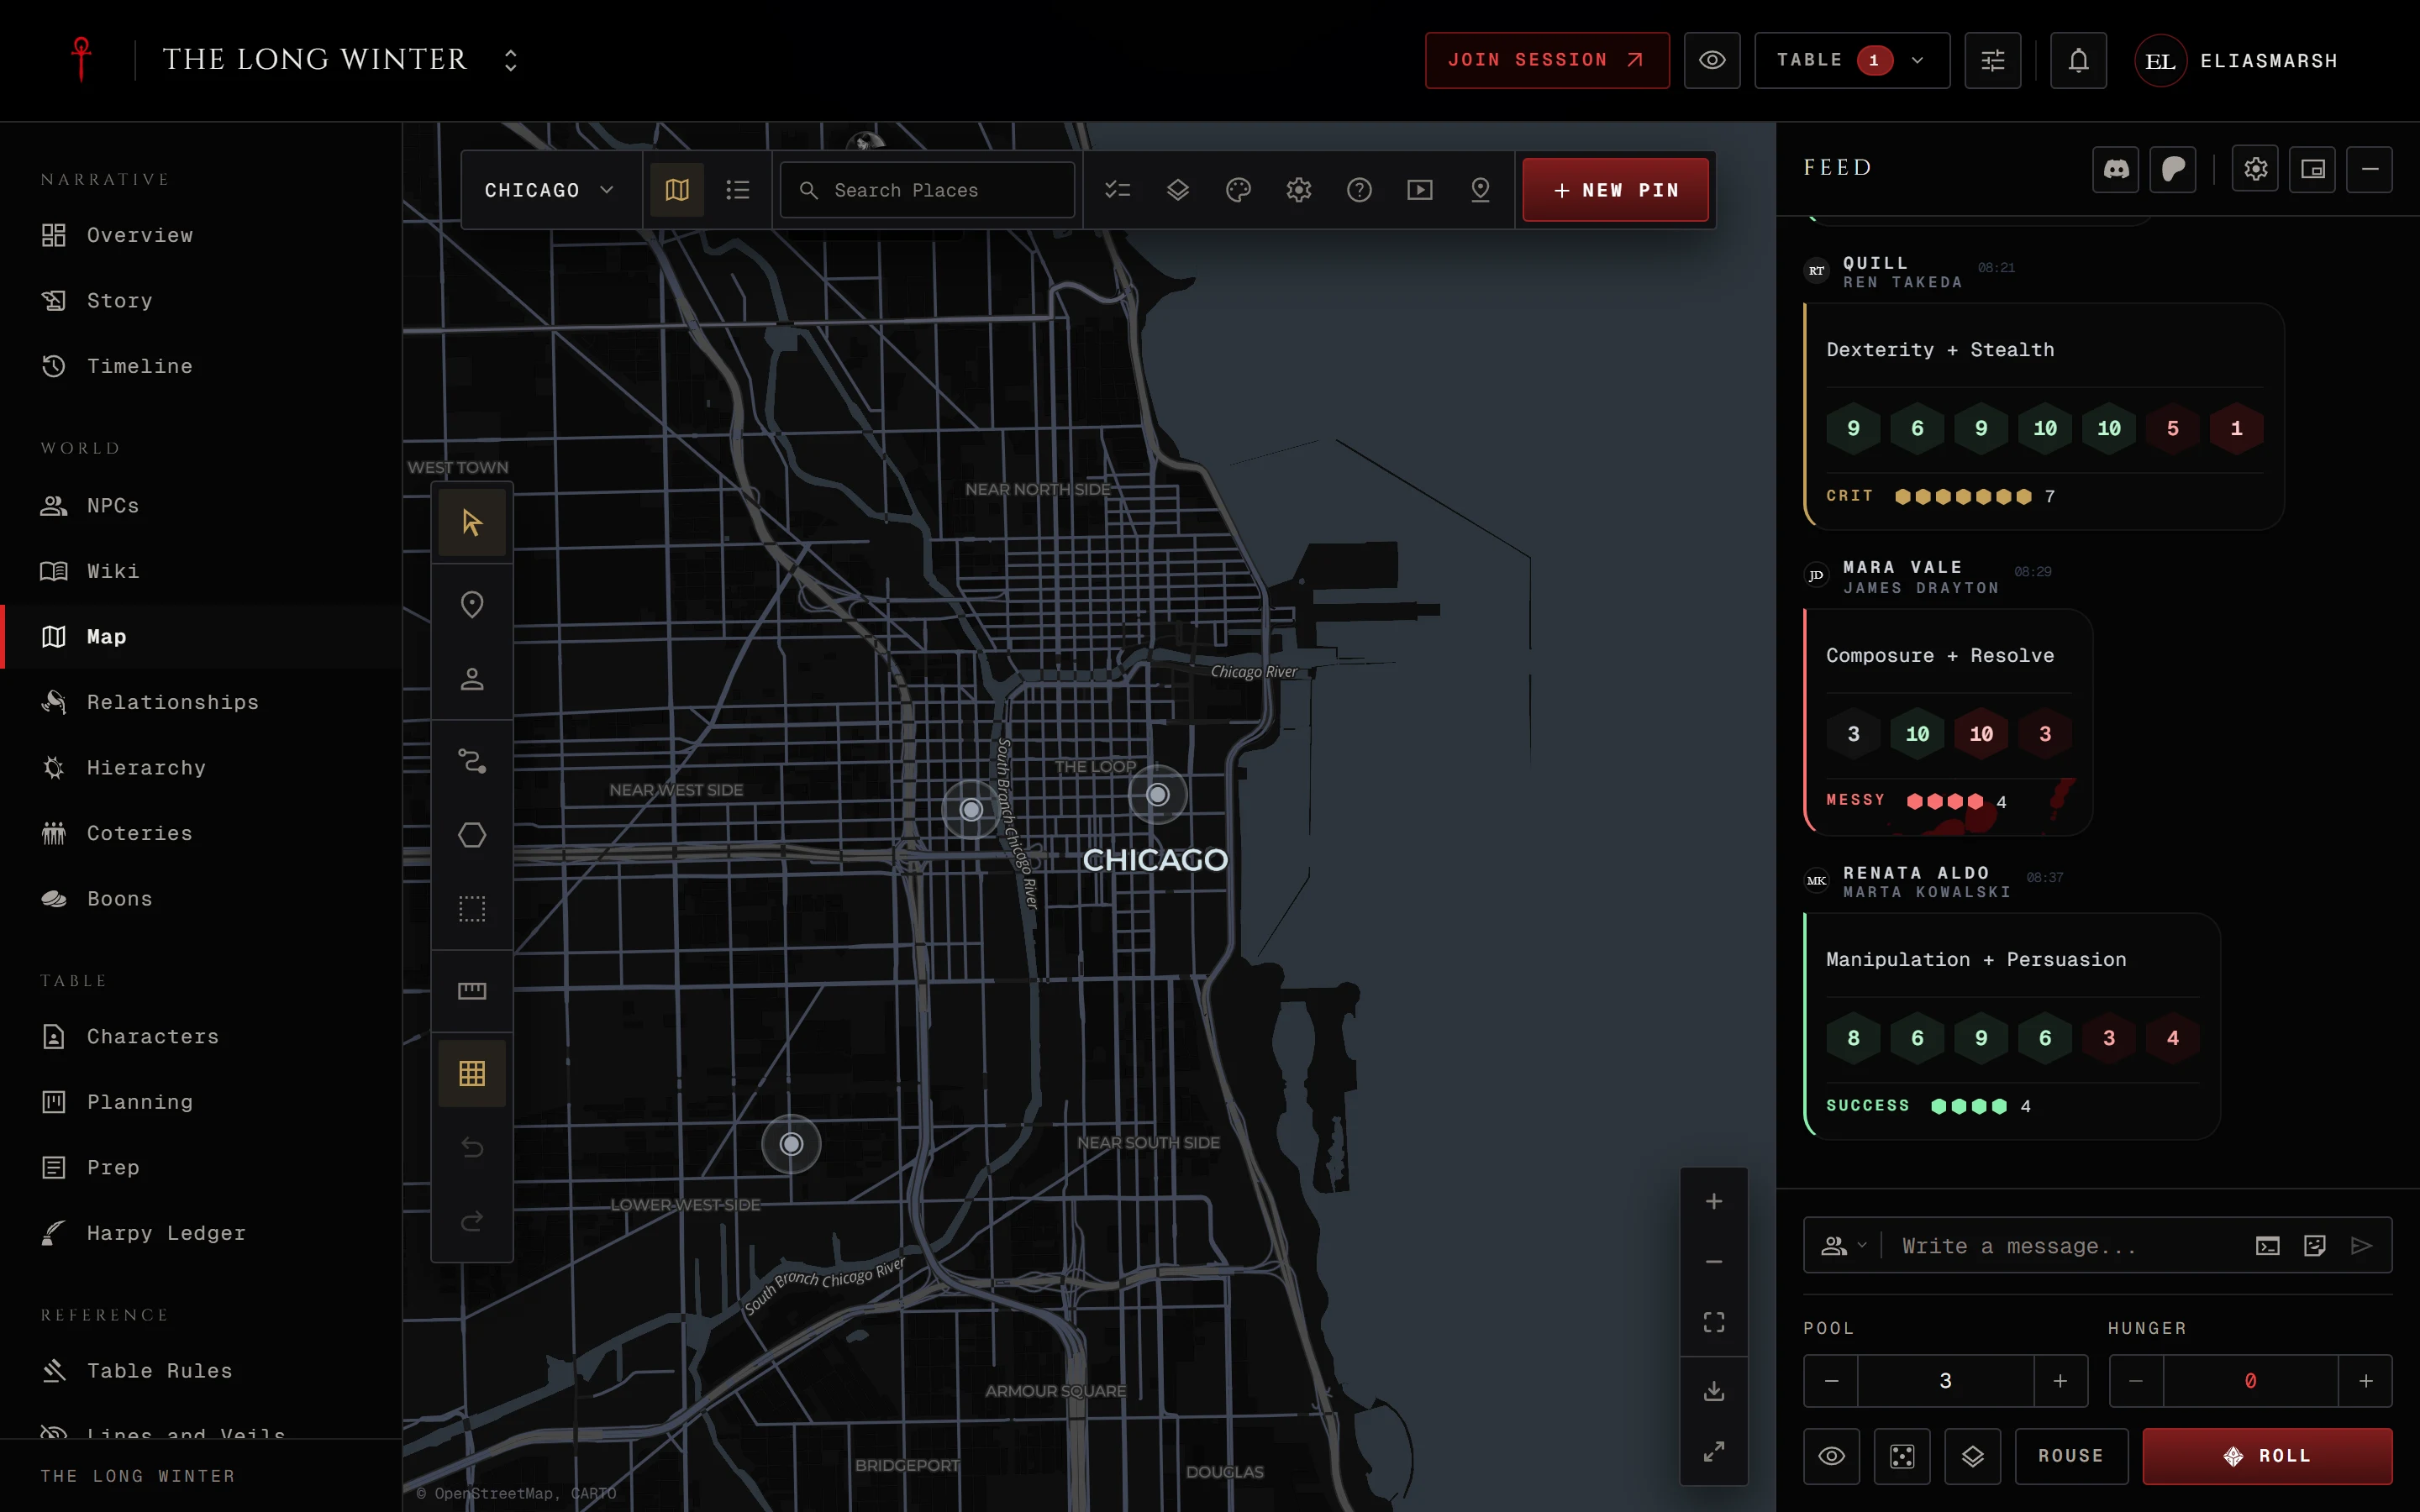This screenshot has height=1512, width=2420.
Task: Go to the Timeline page
Action: tap(201, 366)
